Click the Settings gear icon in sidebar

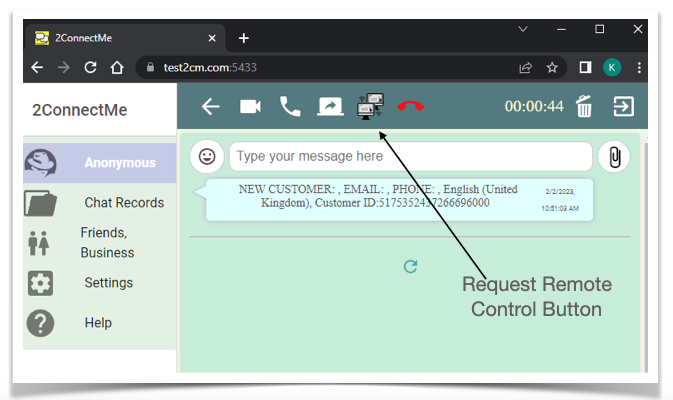[x=40, y=283]
